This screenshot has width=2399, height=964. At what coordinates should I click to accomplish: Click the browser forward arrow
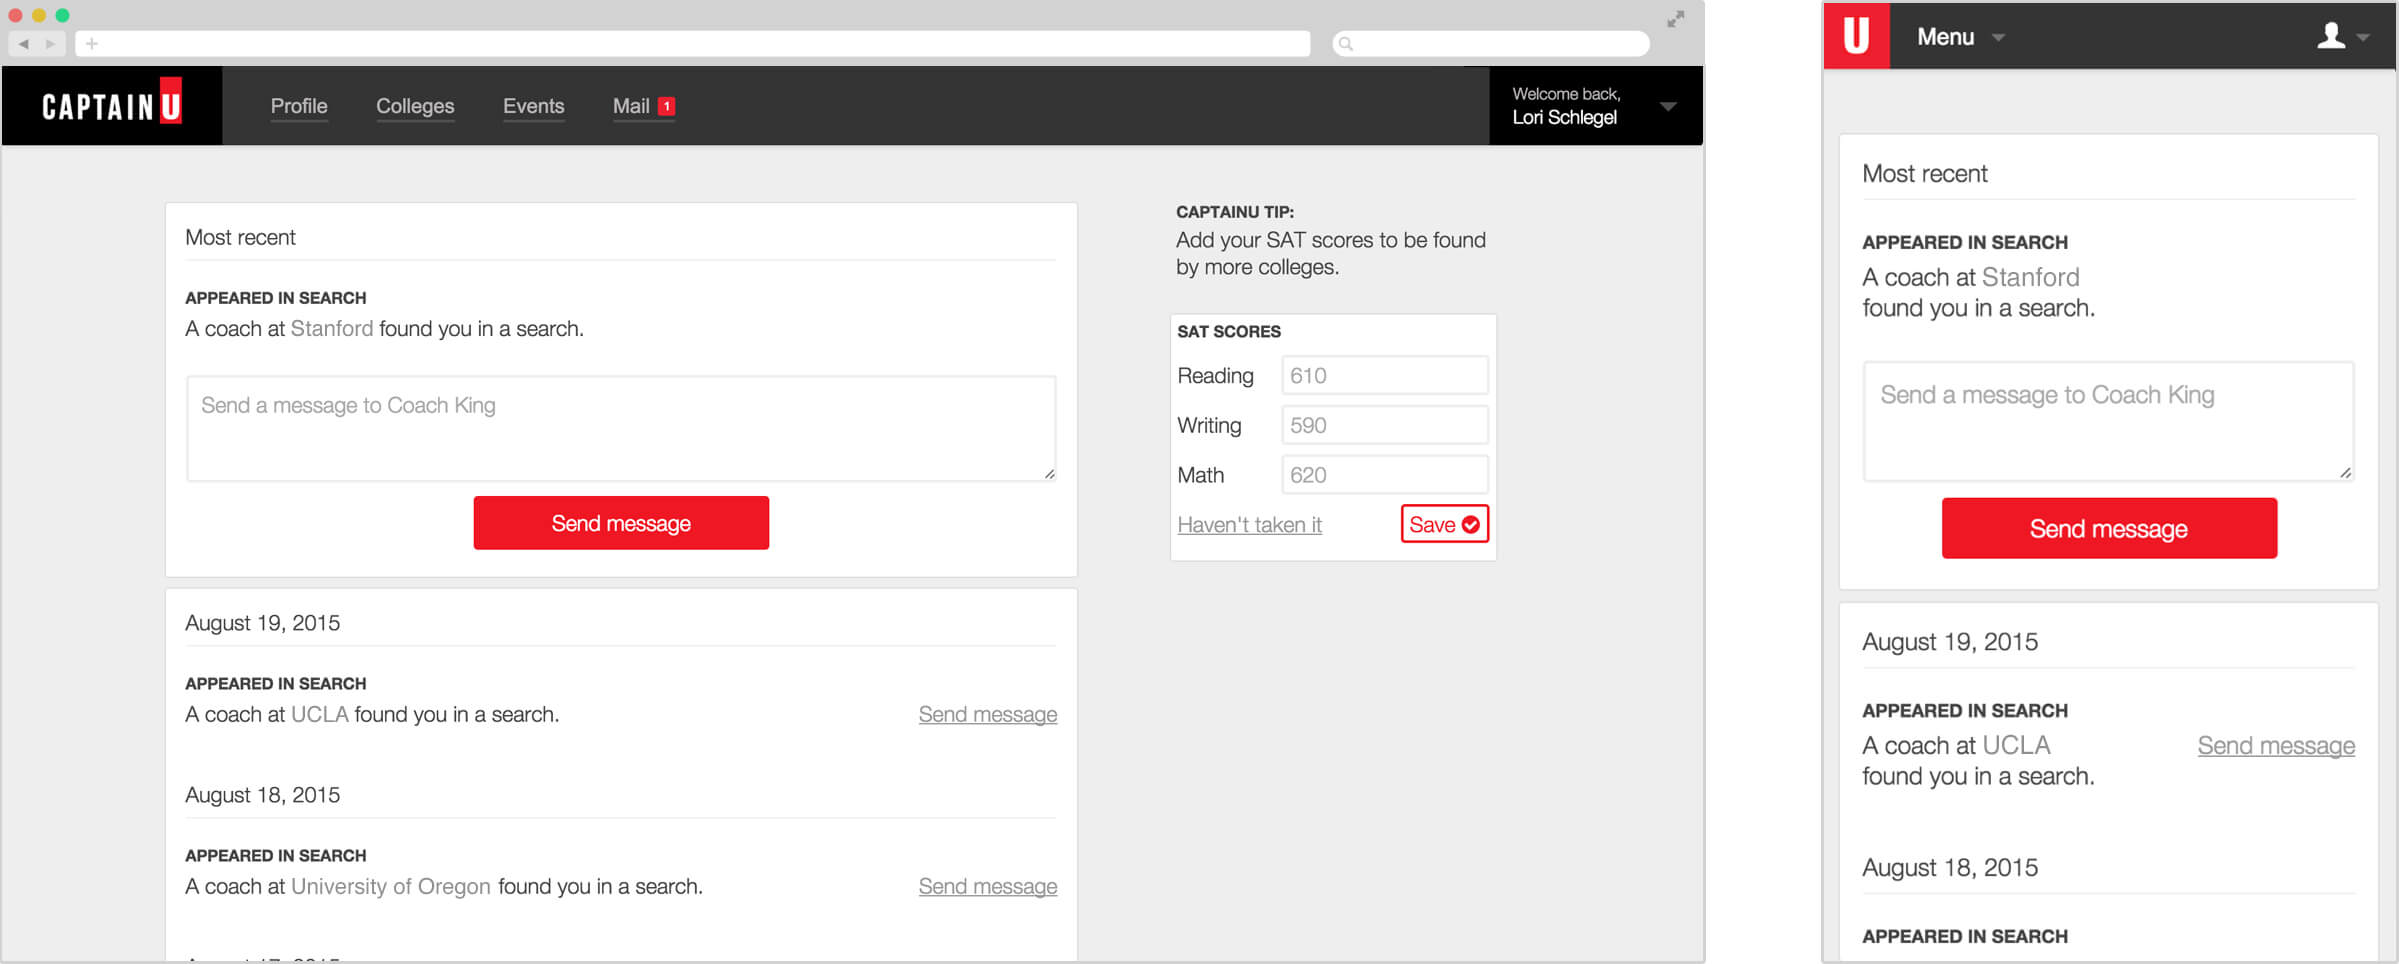(x=51, y=44)
